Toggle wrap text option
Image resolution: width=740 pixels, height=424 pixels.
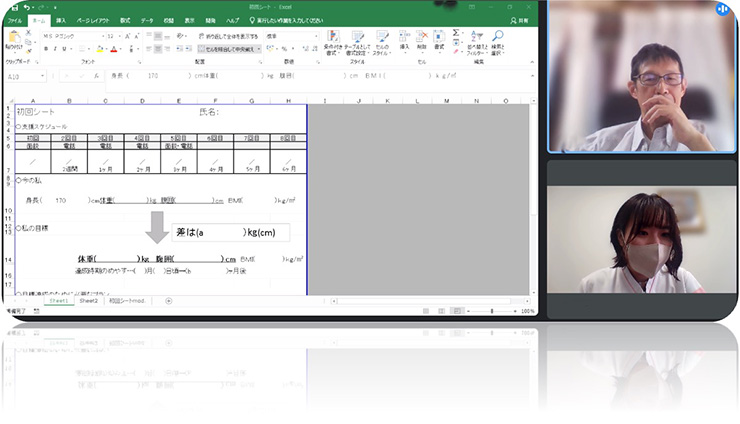click(232, 36)
